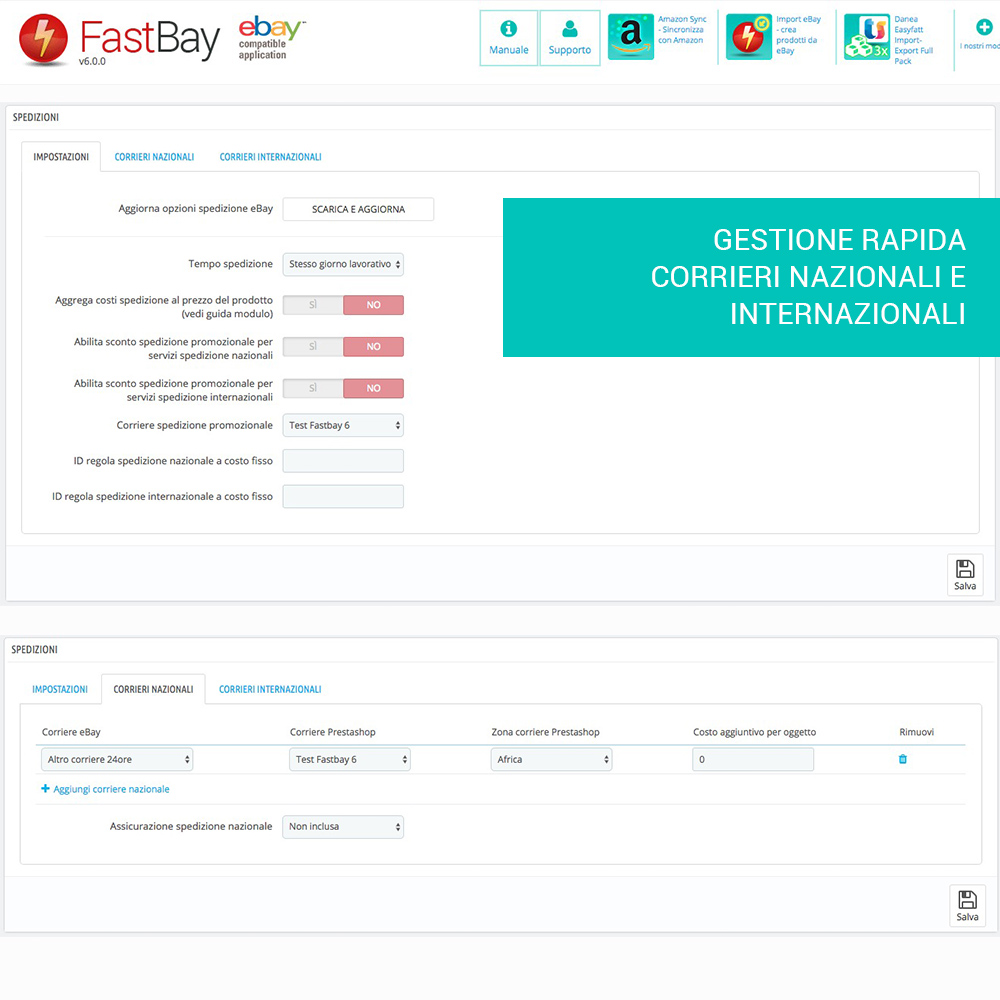The image size is (1000, 1000).
Task: Open Import eBay module icon
Action: click(x=749, y=37)
